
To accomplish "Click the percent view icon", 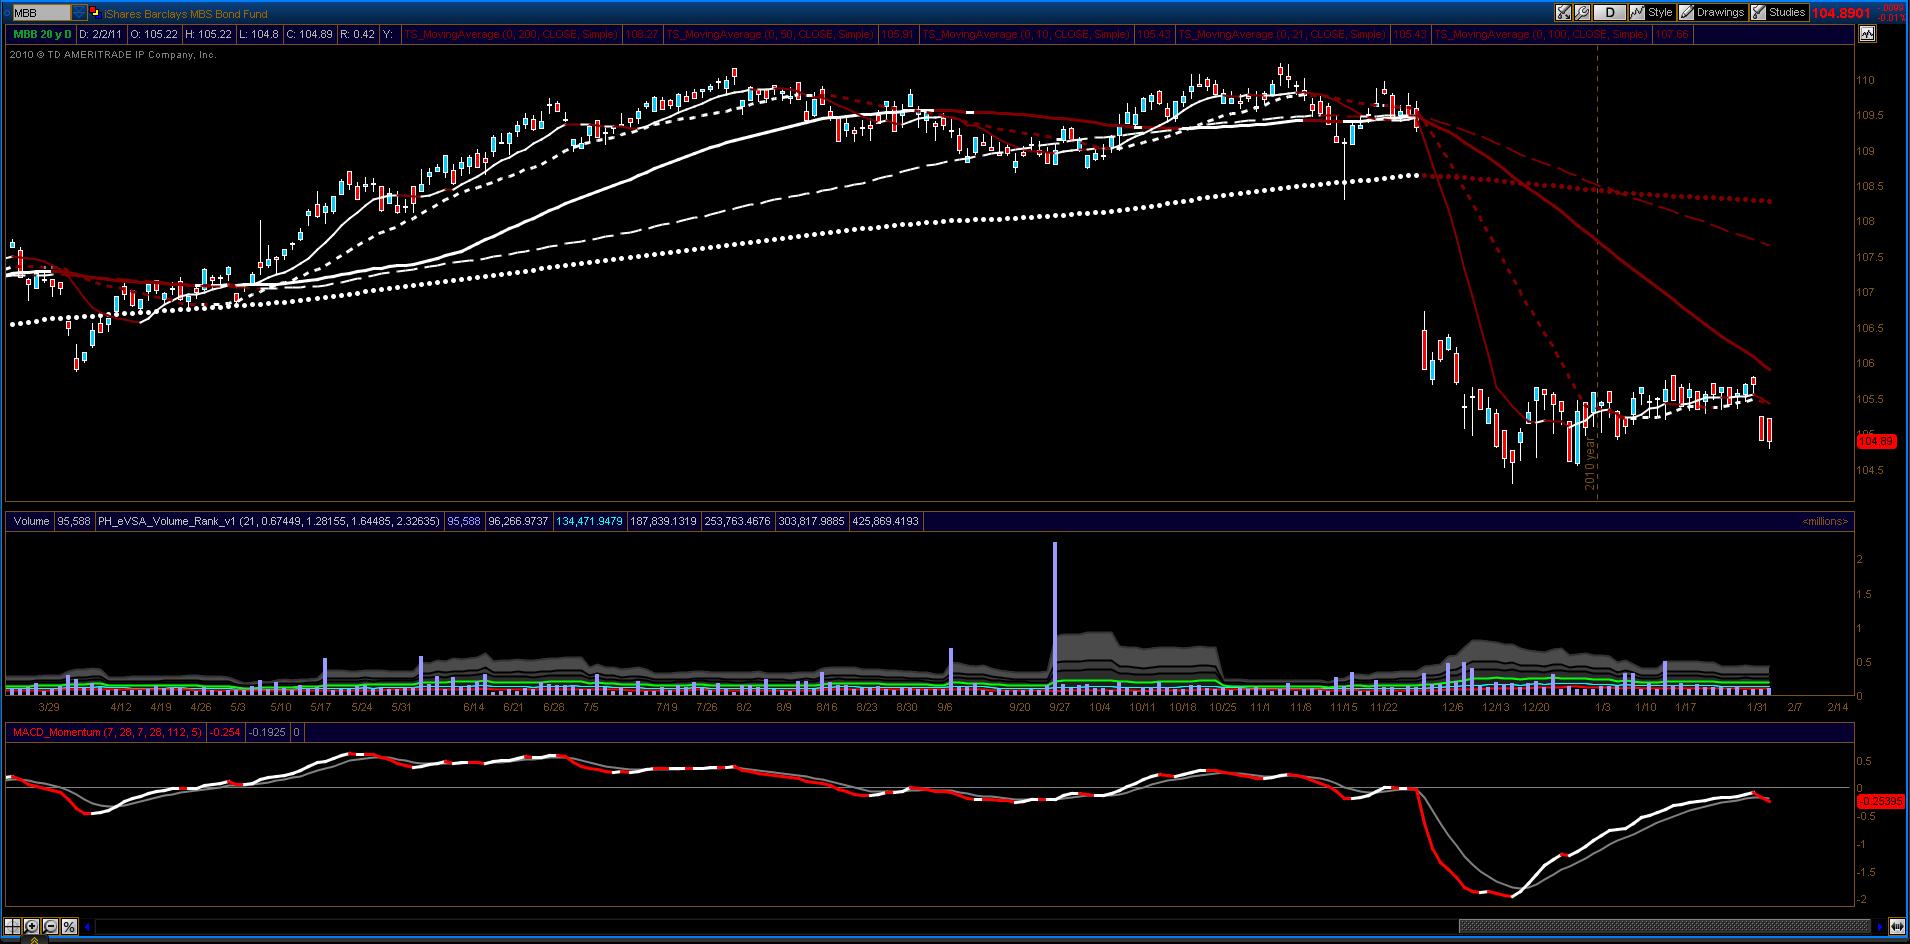I will (x=69, y=926).
